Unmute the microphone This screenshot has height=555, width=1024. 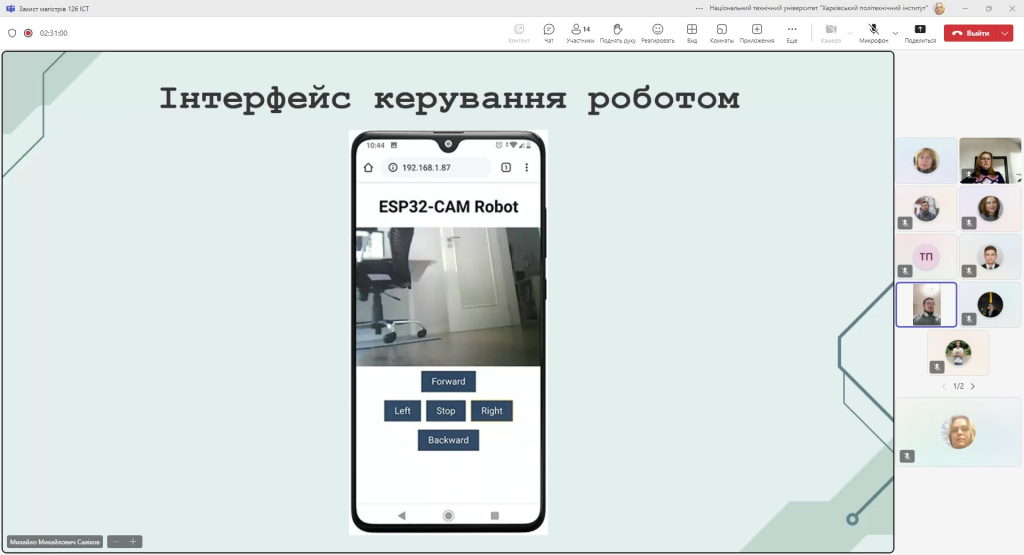pyautogui.click(x=873, y=33)
